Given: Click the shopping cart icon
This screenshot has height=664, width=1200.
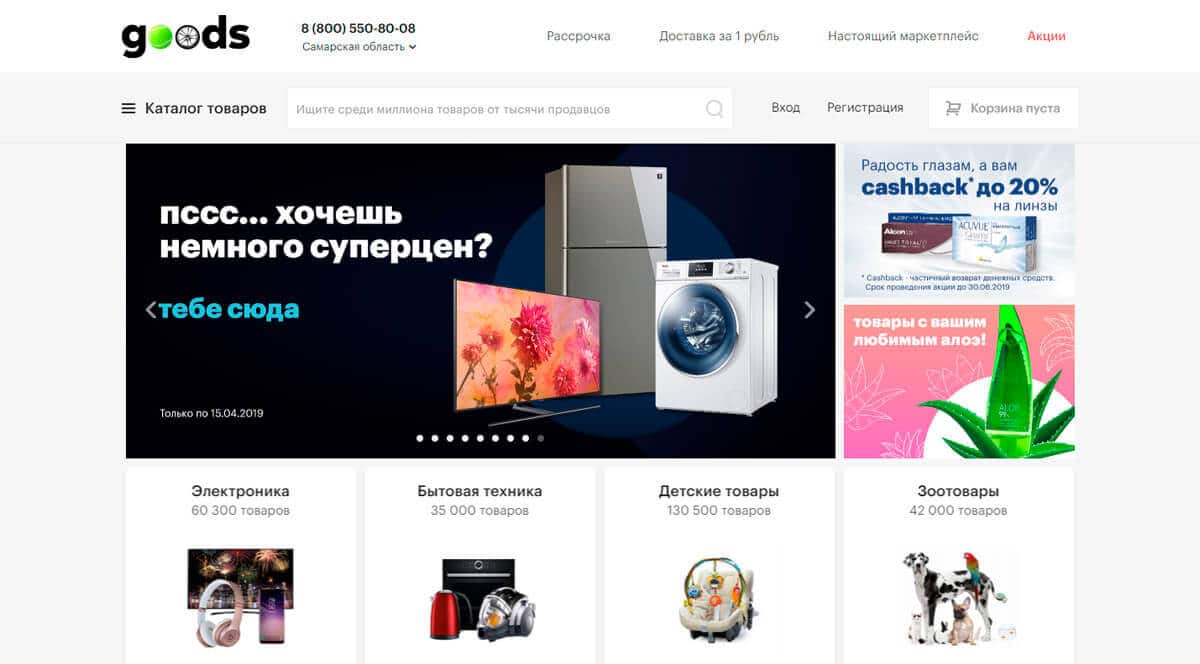Looking at the screenshot, I should [953, 108].
